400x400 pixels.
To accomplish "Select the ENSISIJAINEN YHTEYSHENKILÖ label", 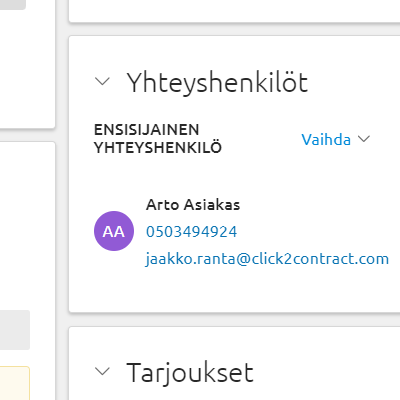I will (x=158, y=139).
